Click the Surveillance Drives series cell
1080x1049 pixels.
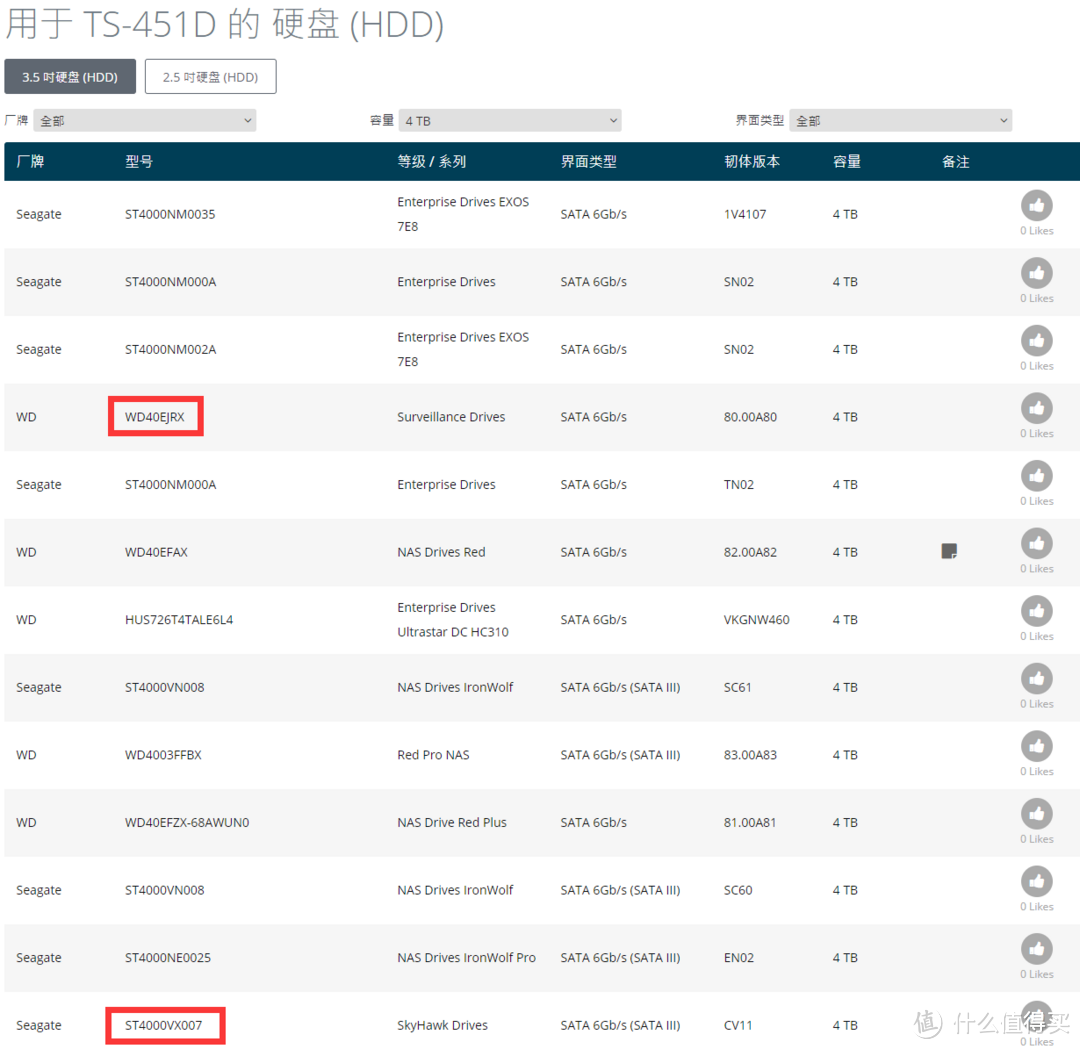click(451, 417)
